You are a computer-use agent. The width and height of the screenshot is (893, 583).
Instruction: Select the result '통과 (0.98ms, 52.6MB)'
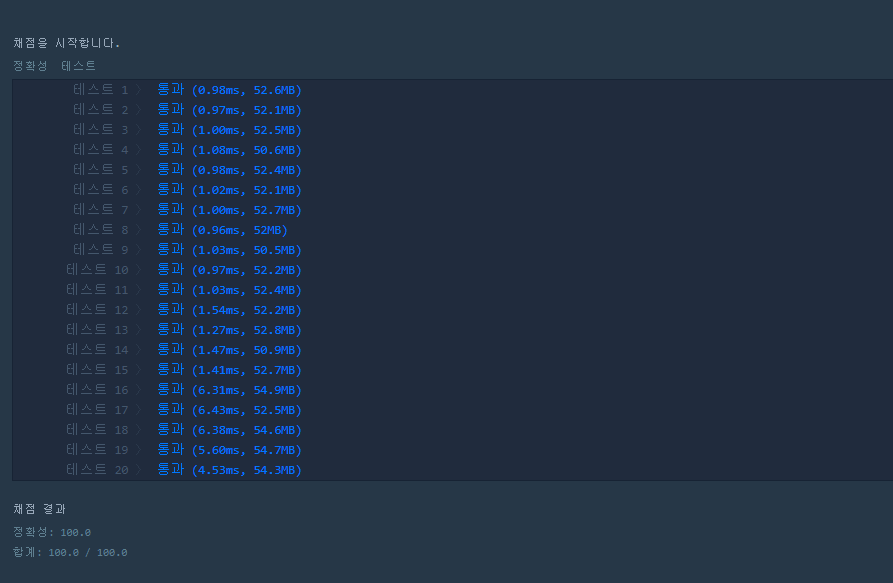[230, 90]
